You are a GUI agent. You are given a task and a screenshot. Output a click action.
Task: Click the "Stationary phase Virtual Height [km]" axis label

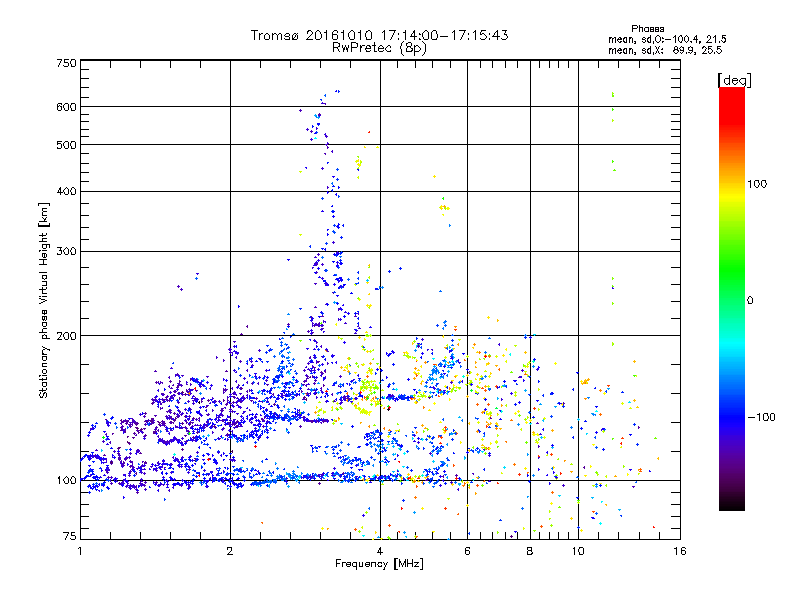point(43,301)
